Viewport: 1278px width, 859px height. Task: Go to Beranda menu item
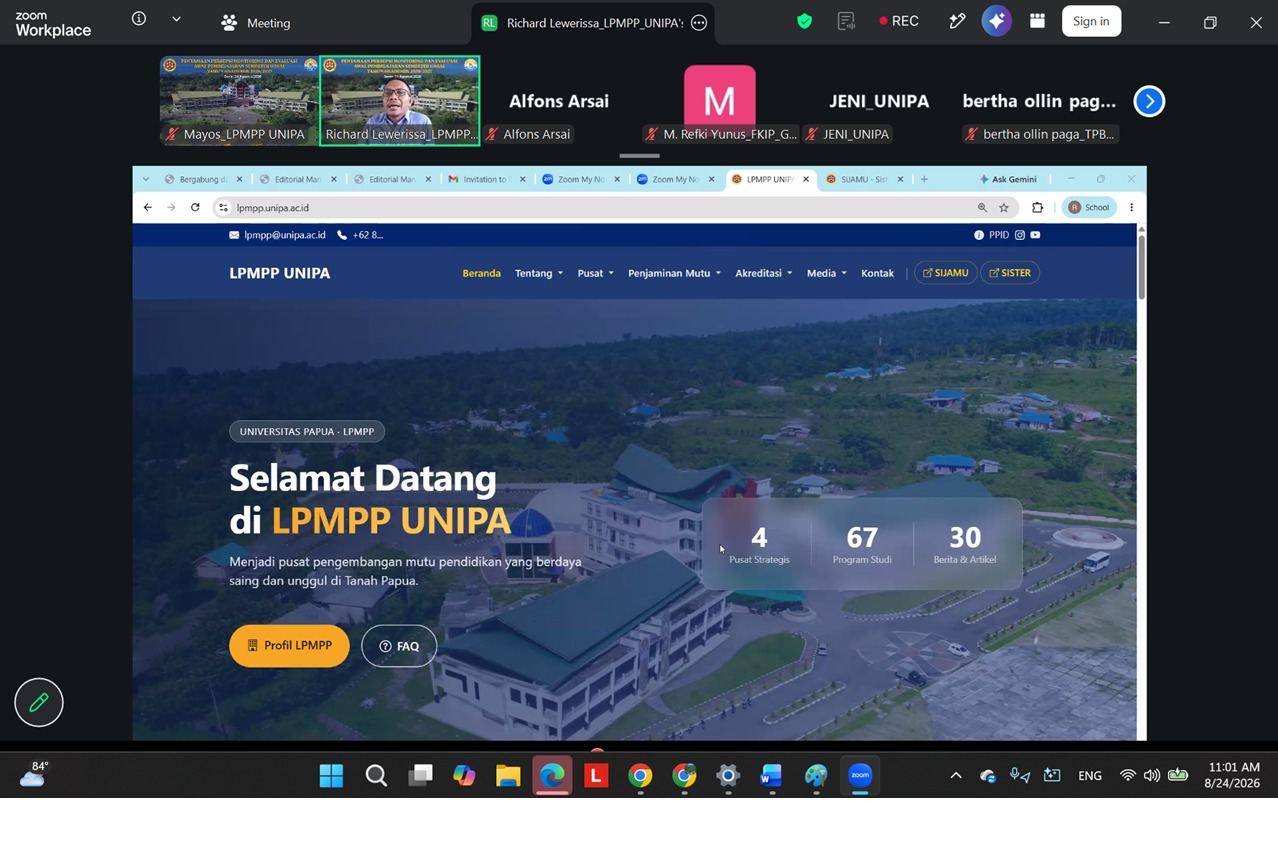481,273
